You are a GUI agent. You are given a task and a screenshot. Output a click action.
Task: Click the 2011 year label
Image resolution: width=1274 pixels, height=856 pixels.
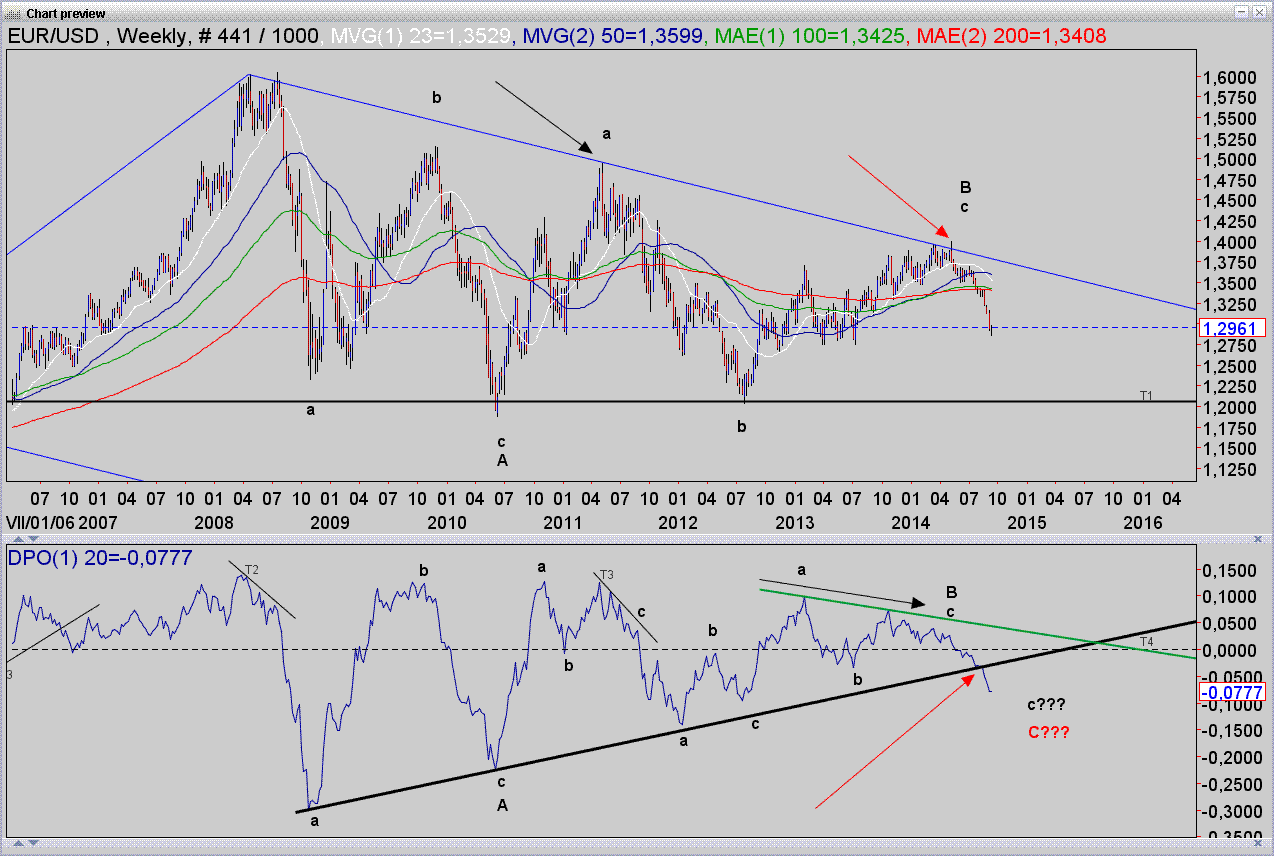(x=562, y=523)
